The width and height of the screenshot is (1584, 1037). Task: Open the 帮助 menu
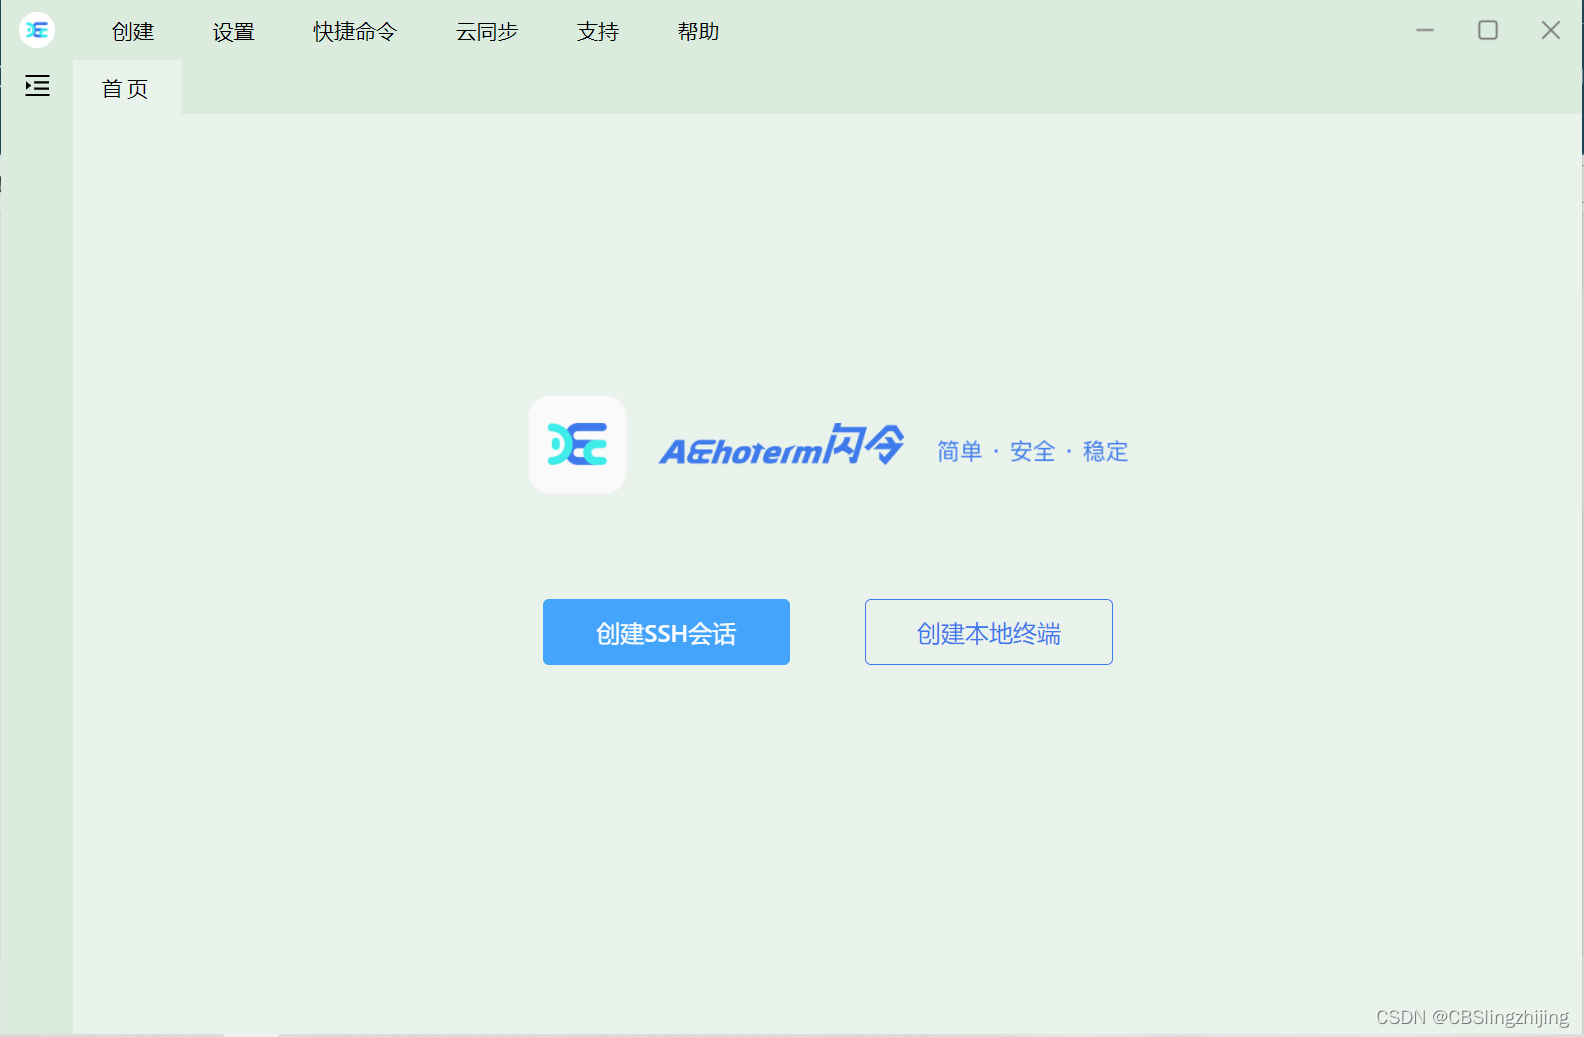[x=698, y=32]
